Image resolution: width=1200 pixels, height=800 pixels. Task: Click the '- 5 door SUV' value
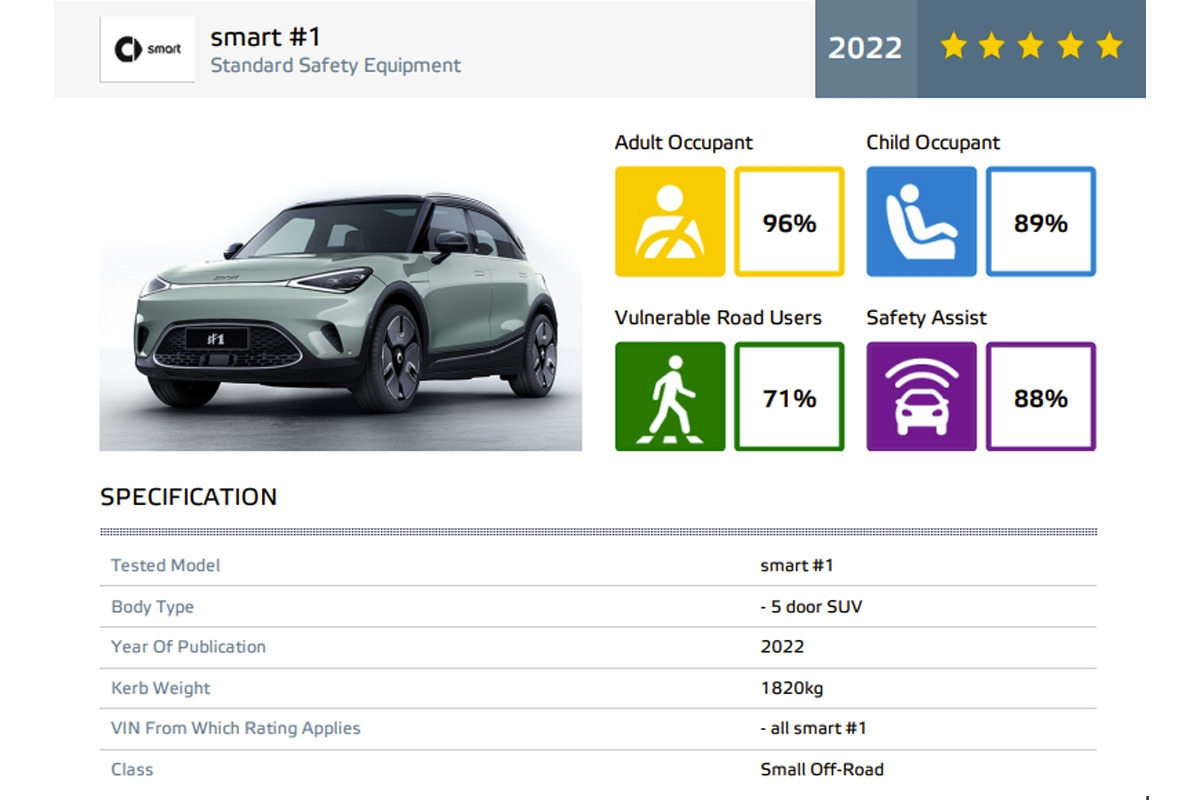click(811, 607)
